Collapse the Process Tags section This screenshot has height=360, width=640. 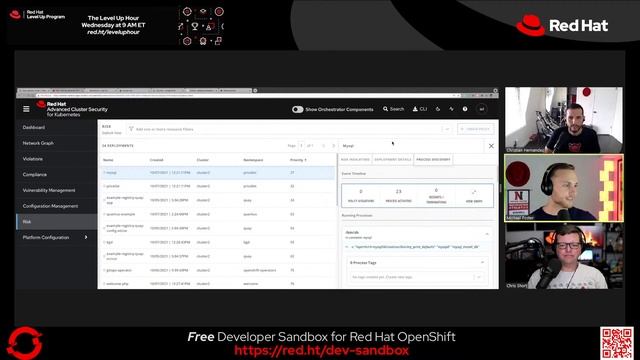point(482,262)
